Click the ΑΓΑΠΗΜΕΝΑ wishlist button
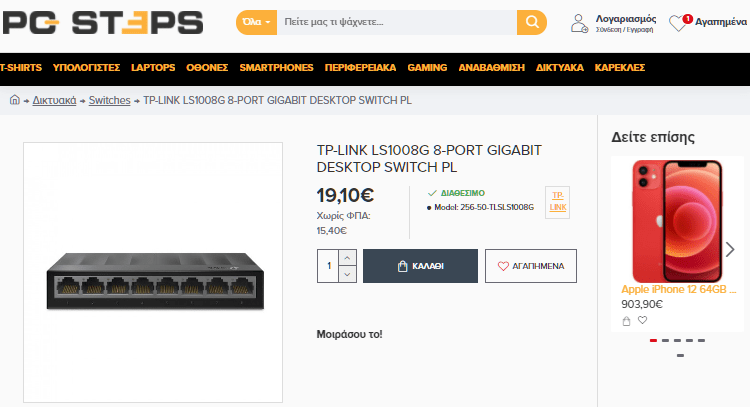 click(x=530, y=266)
